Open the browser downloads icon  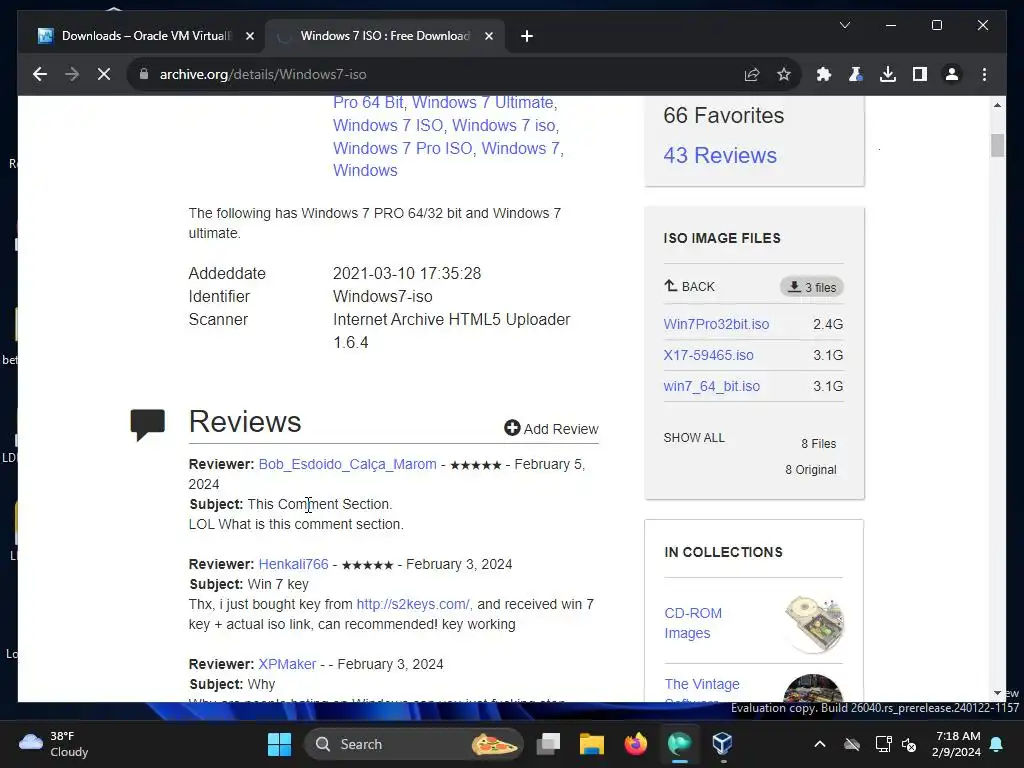point(888,74)
